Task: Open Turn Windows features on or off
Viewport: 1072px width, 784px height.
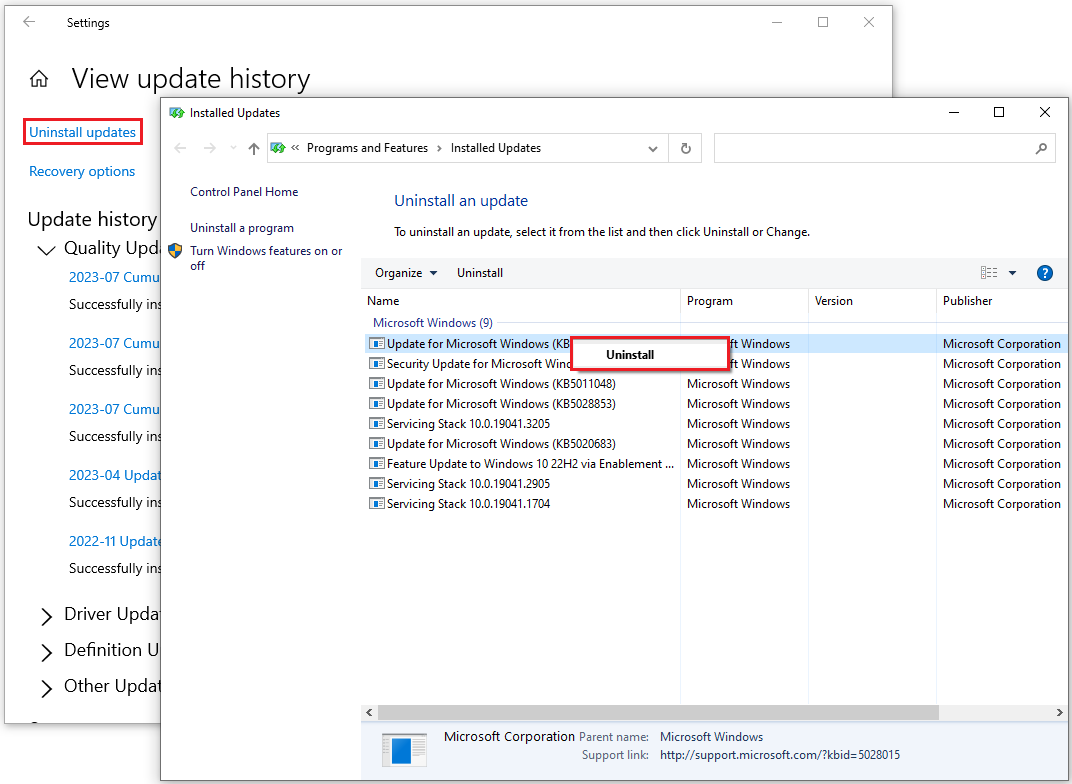Action: click(x=266, y=258)
